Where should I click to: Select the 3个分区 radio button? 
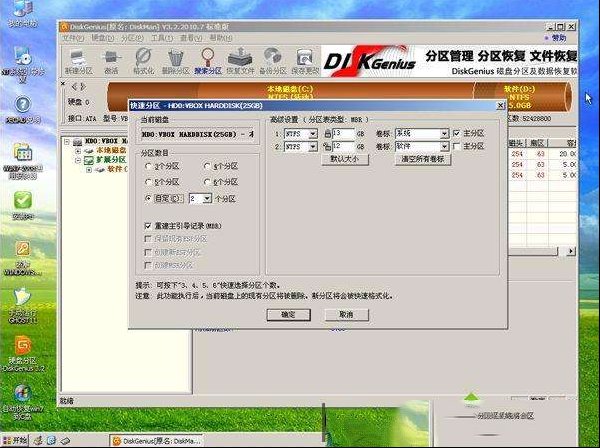click(148, 166)
